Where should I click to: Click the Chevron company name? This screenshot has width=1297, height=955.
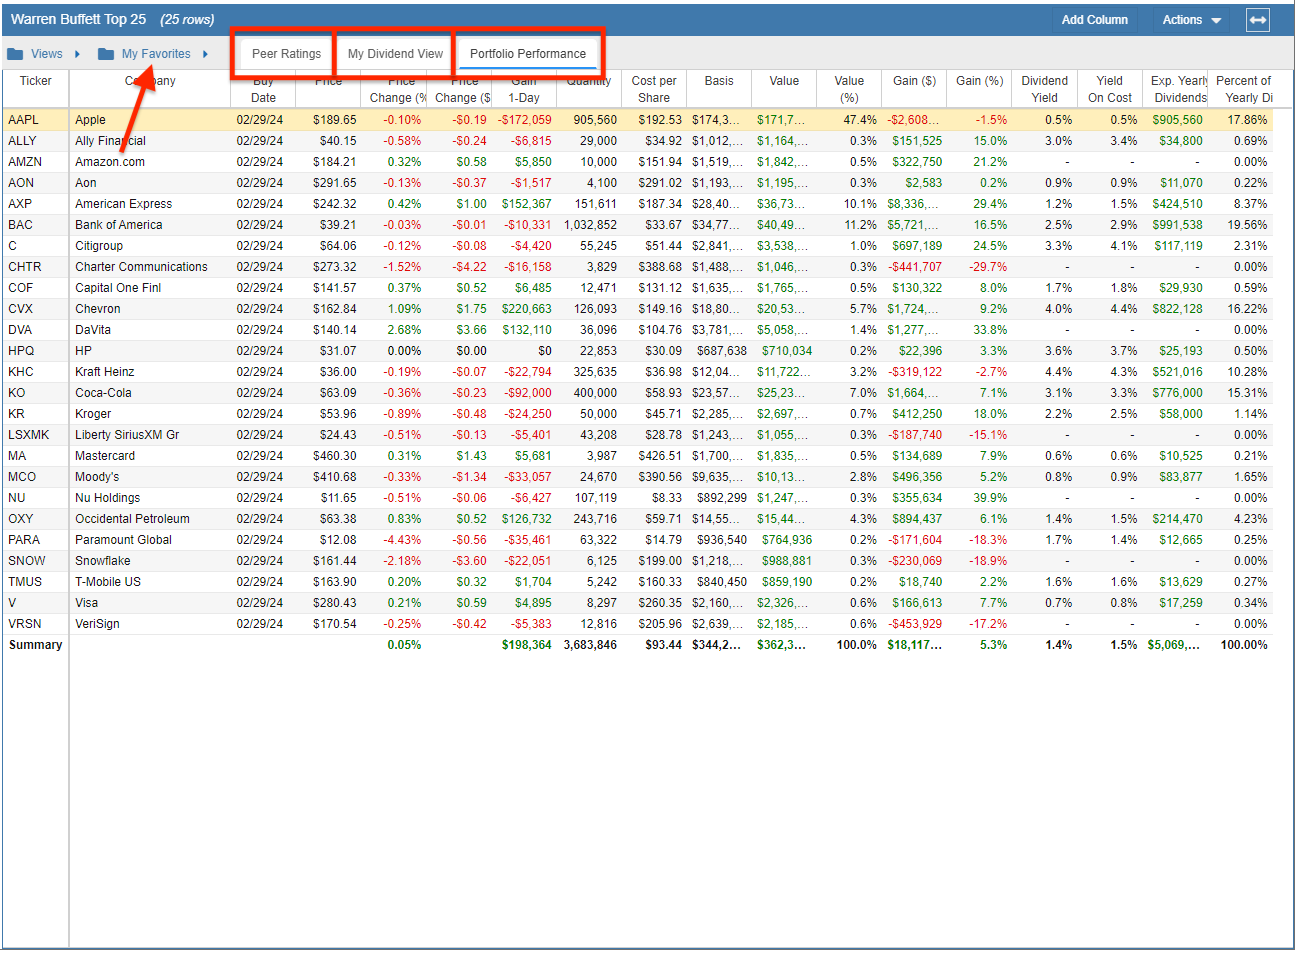97,309
